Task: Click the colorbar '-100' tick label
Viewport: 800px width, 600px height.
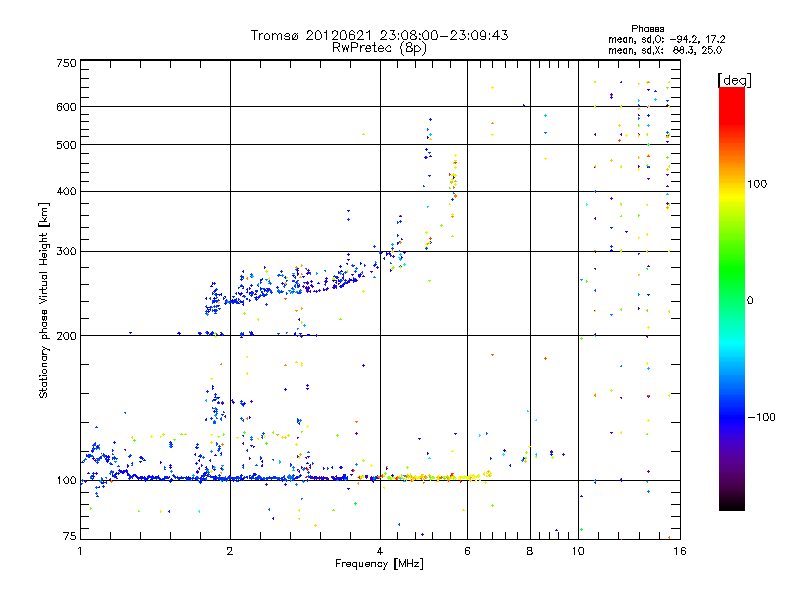Action: pos(761,417)
